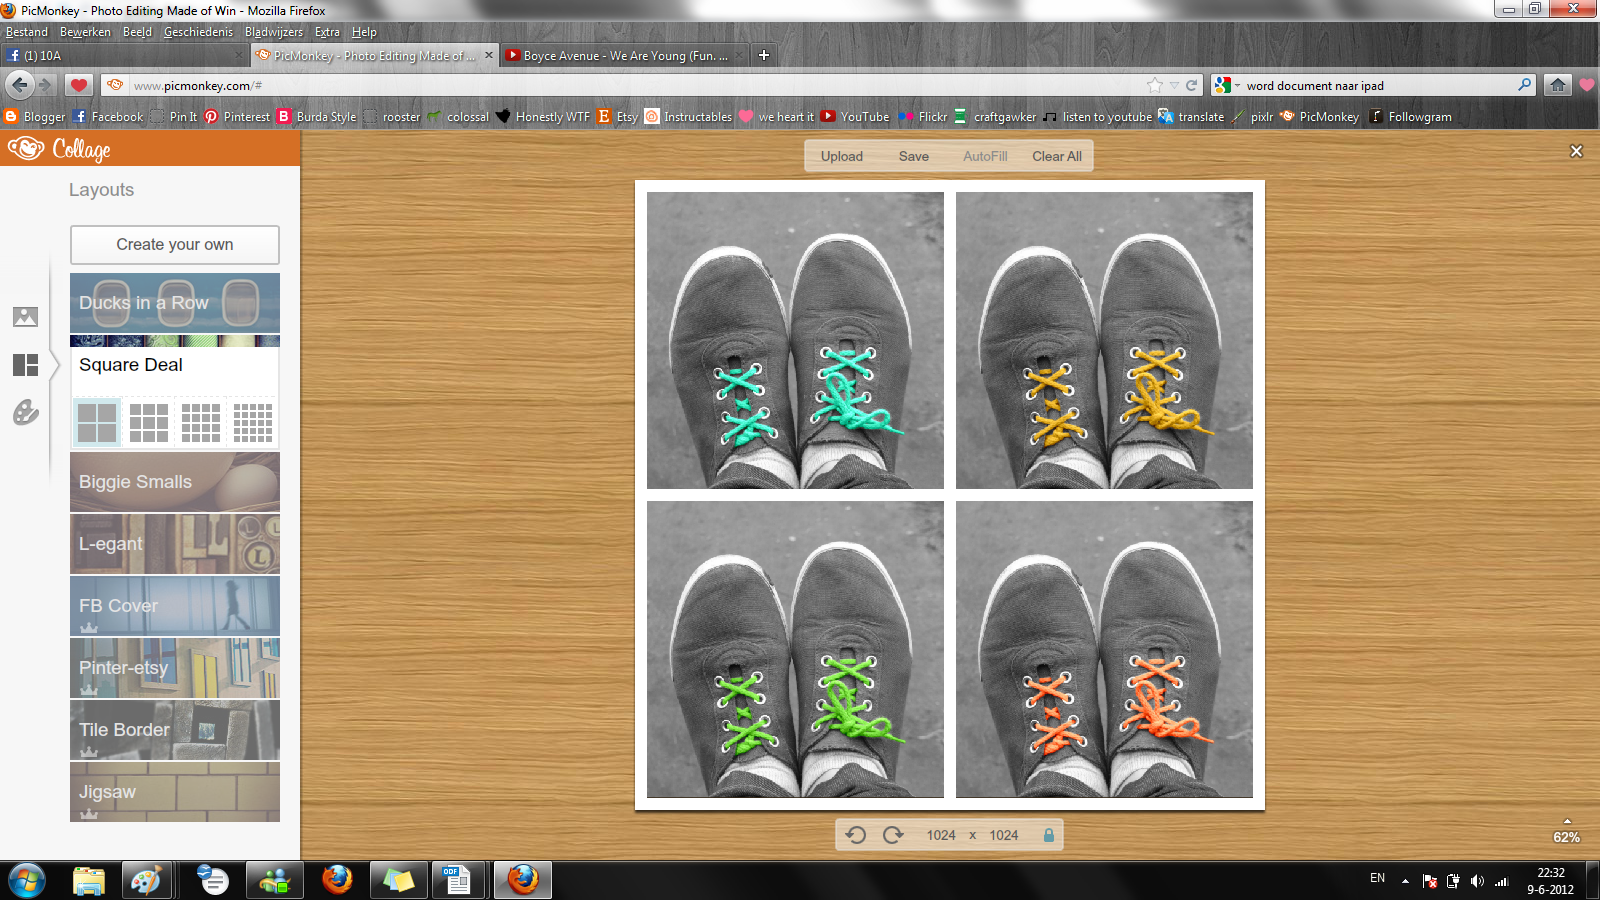The height and width of the screenshot is (900, 1600).
Task: Open the Beeld menu
Action: [137, 32]
